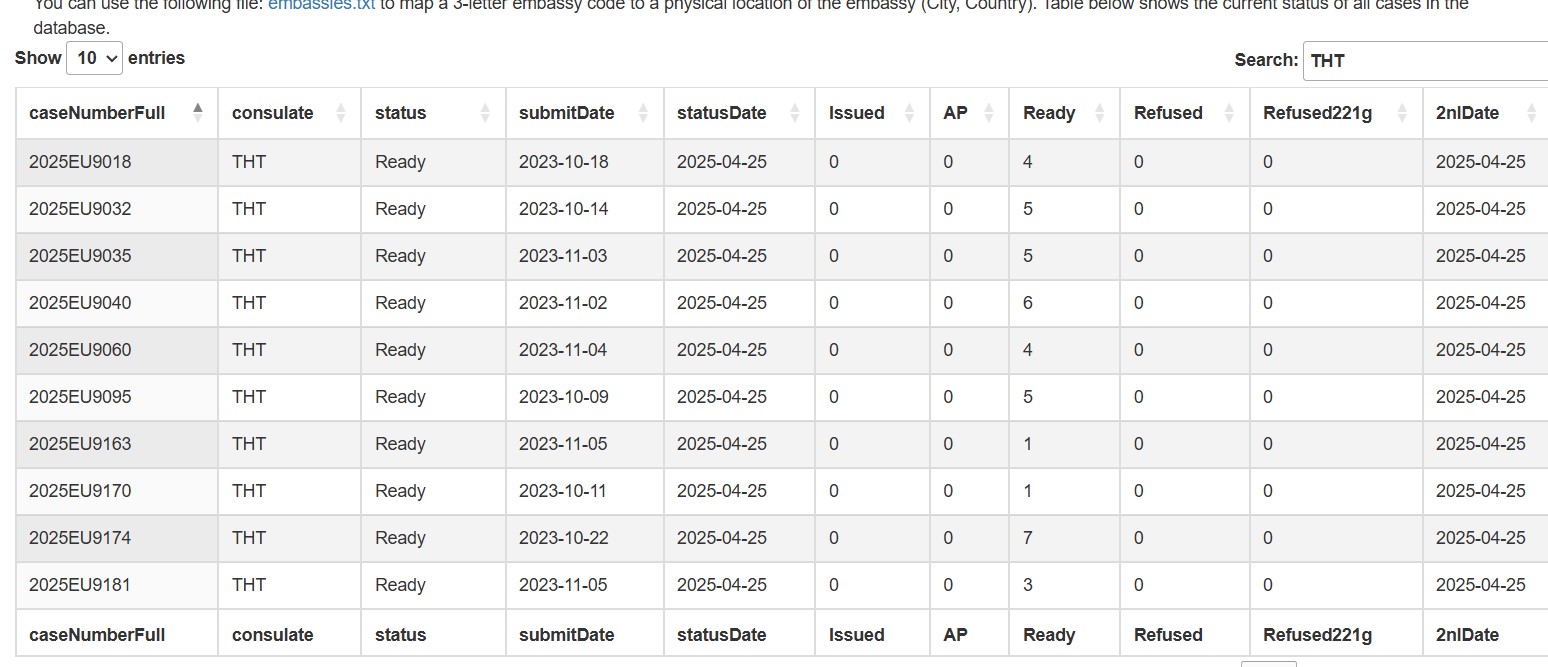Click statusDate column sort icon

click(794, 113)
